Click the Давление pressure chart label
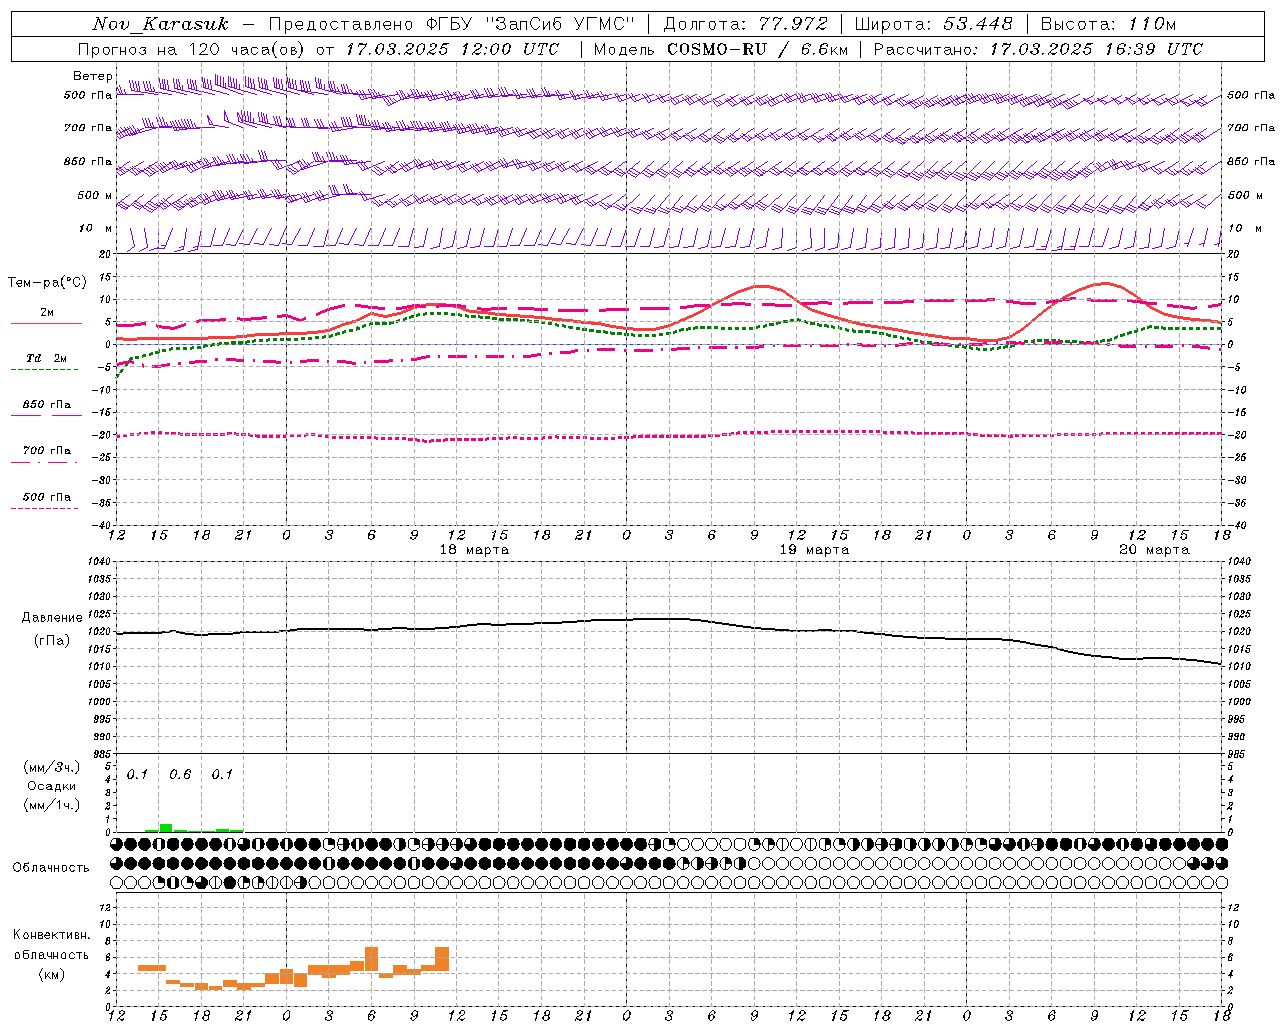 coord(52,618)
